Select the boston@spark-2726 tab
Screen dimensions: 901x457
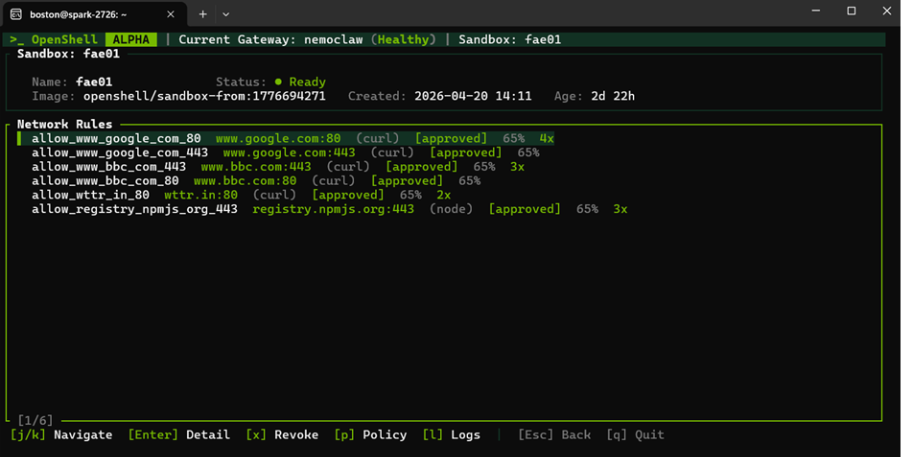[x=95, y=14]
